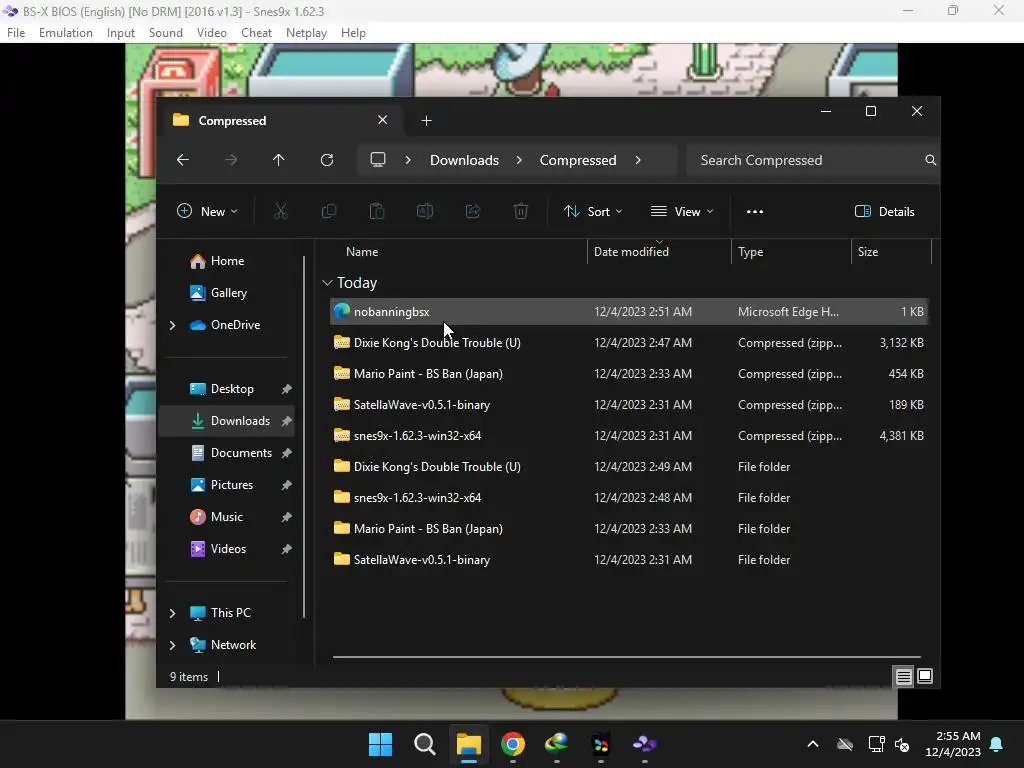
Task: Open Snes9x Video menu
Action: (x=212, y=33)
